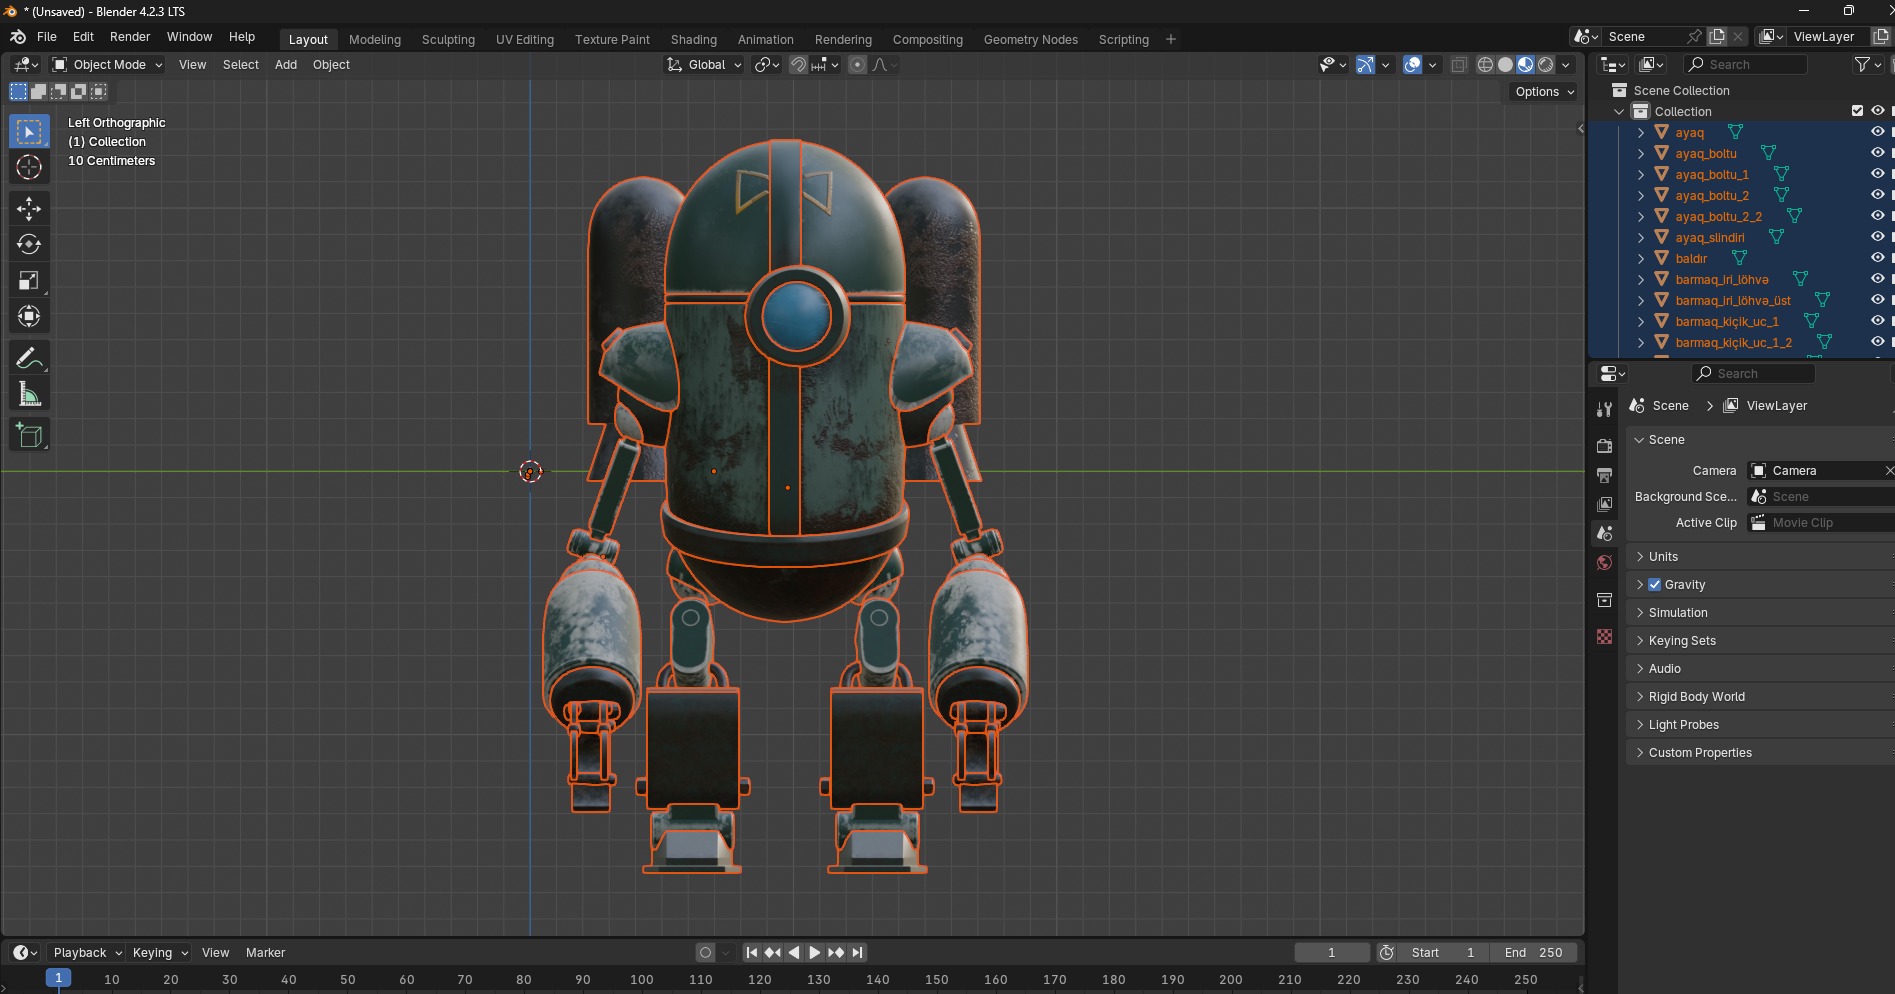Click the outliner Search field
Viewport: 1895px width, 994px height.
(1746, 64)
